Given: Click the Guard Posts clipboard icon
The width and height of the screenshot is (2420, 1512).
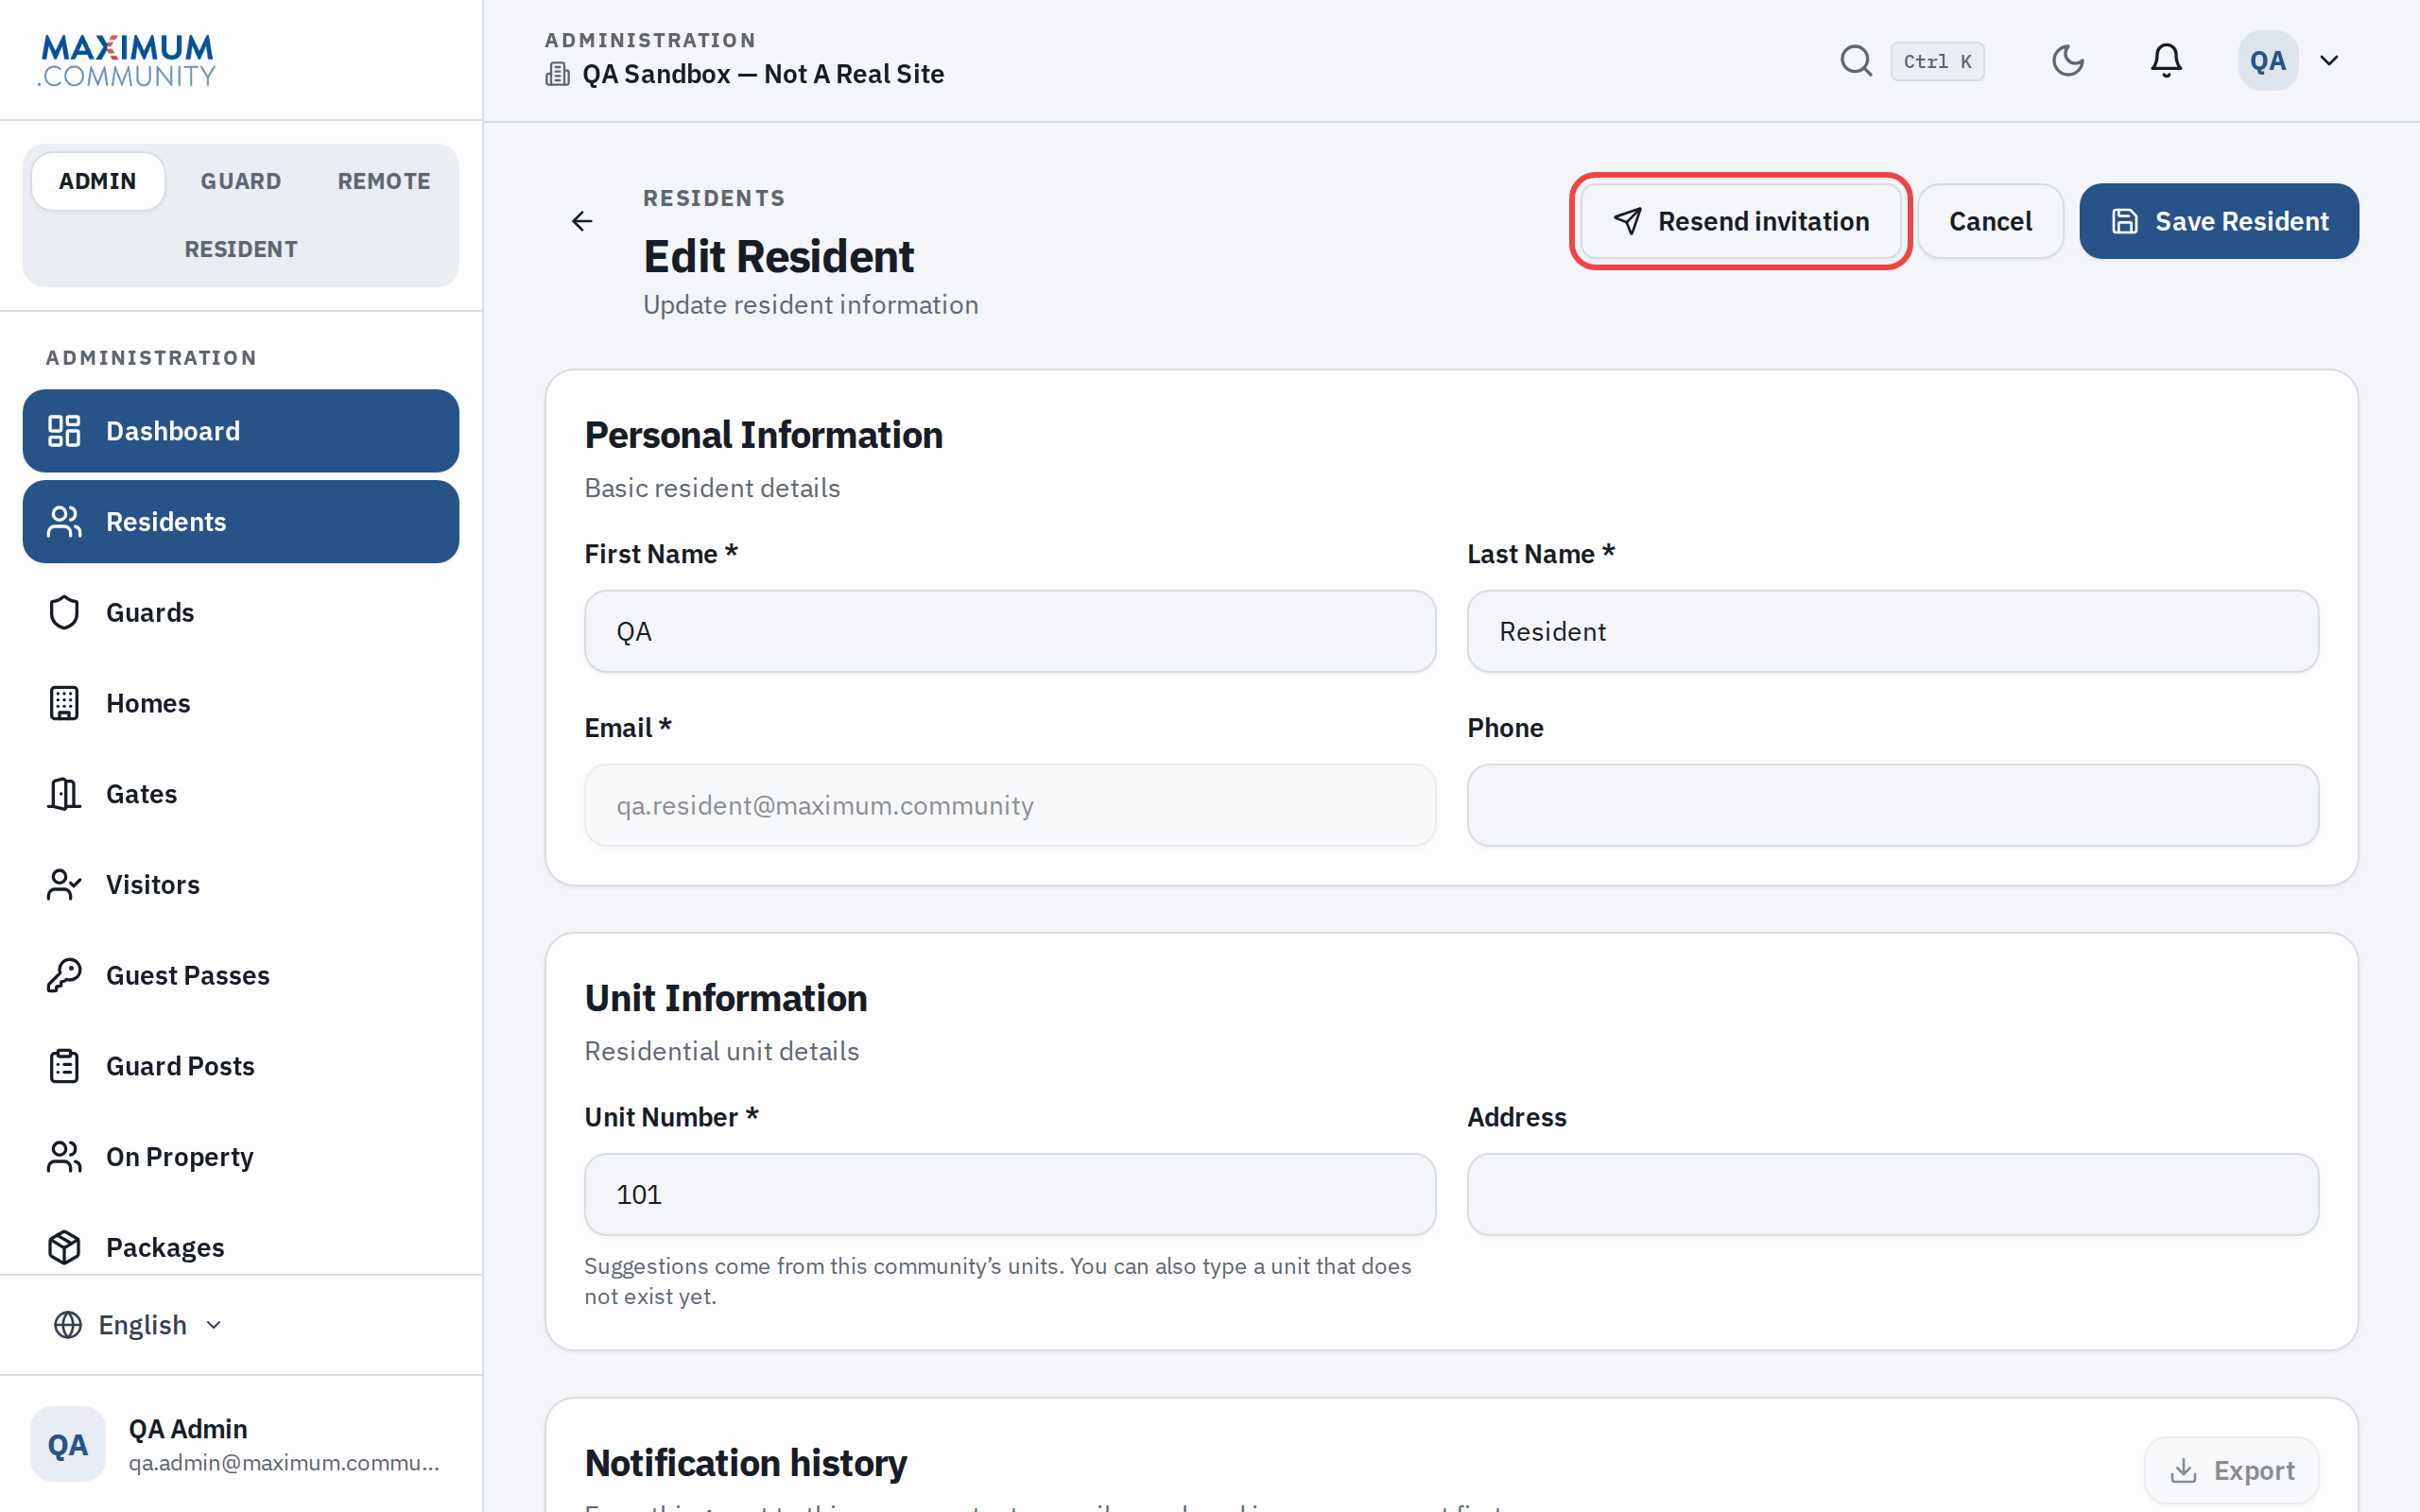Looking at the screenshot, I should click(64, 1066).
